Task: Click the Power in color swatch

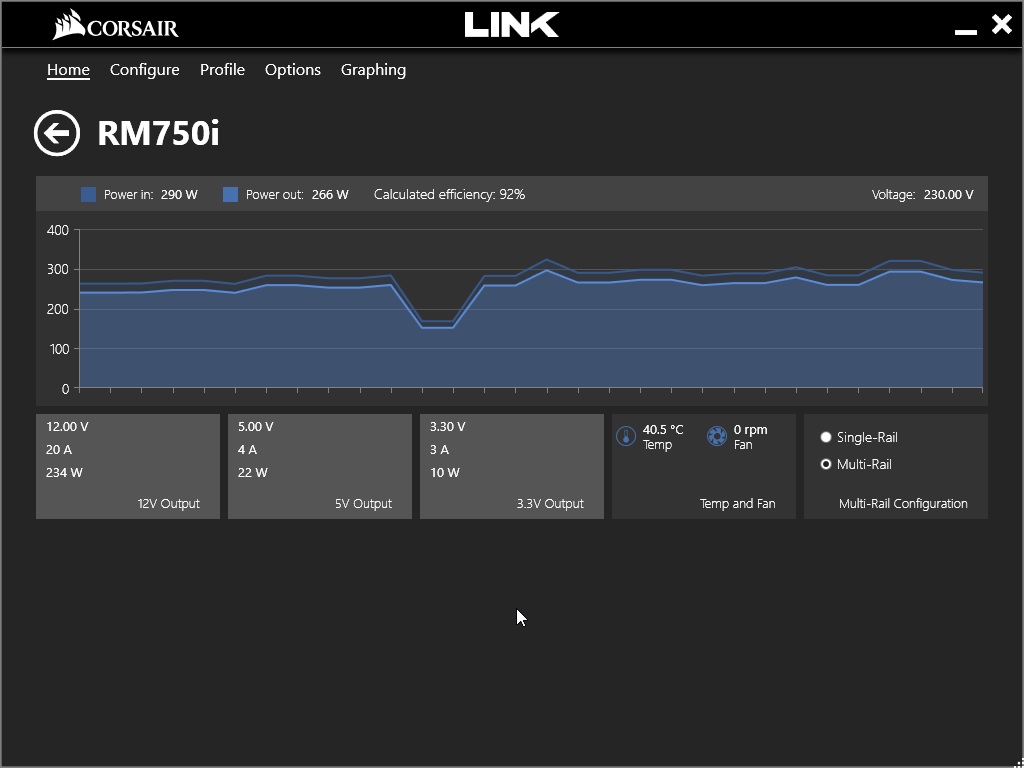Action: click(x=89, y=195)
